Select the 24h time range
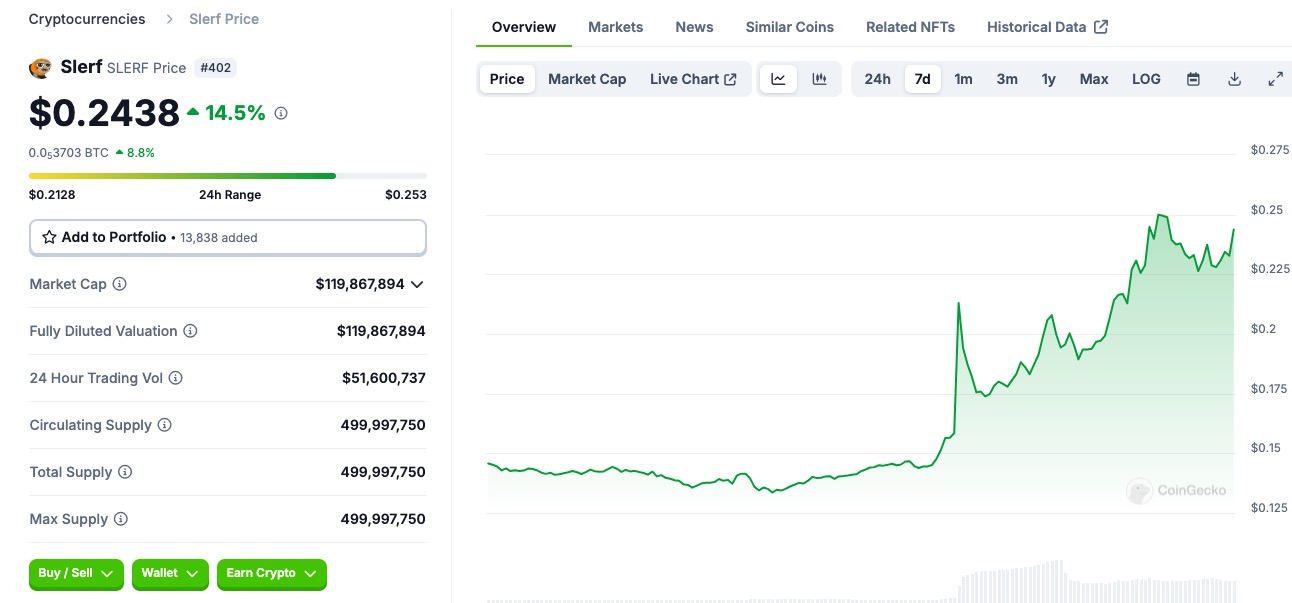This screenshot has width=1292, height=603. pos(877,79)
